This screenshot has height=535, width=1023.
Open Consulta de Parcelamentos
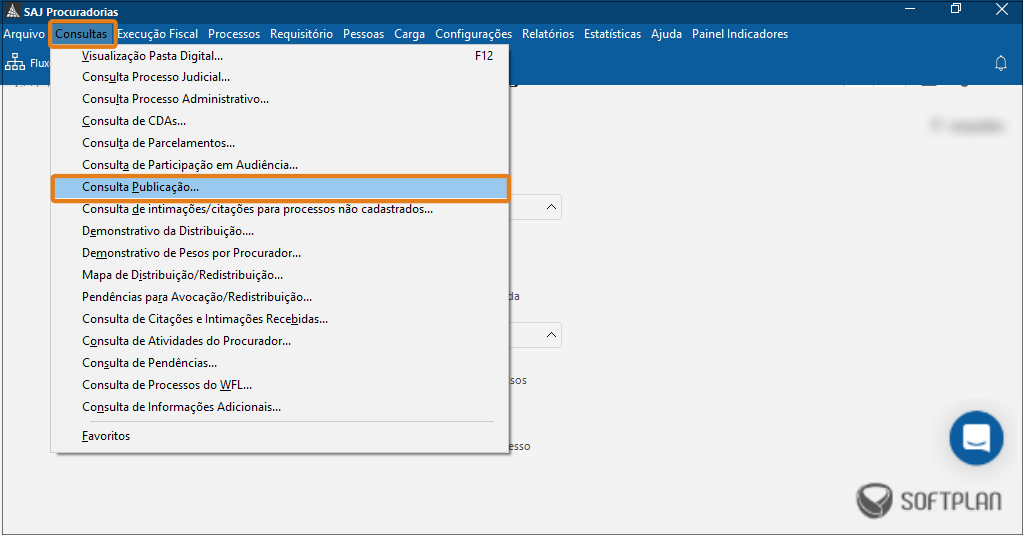tap(158, 143)
